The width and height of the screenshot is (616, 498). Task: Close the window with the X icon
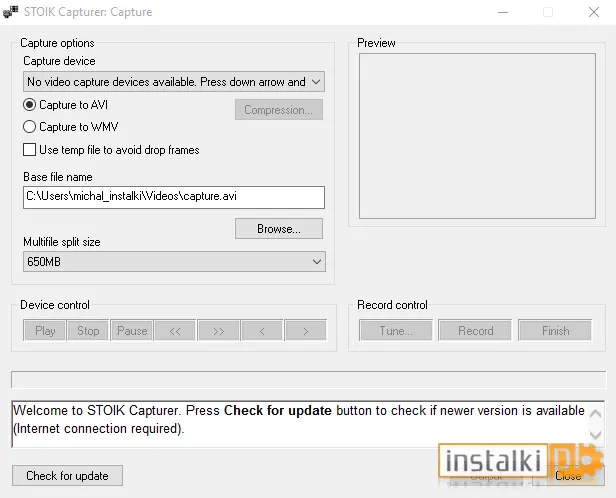pos(594,12)
